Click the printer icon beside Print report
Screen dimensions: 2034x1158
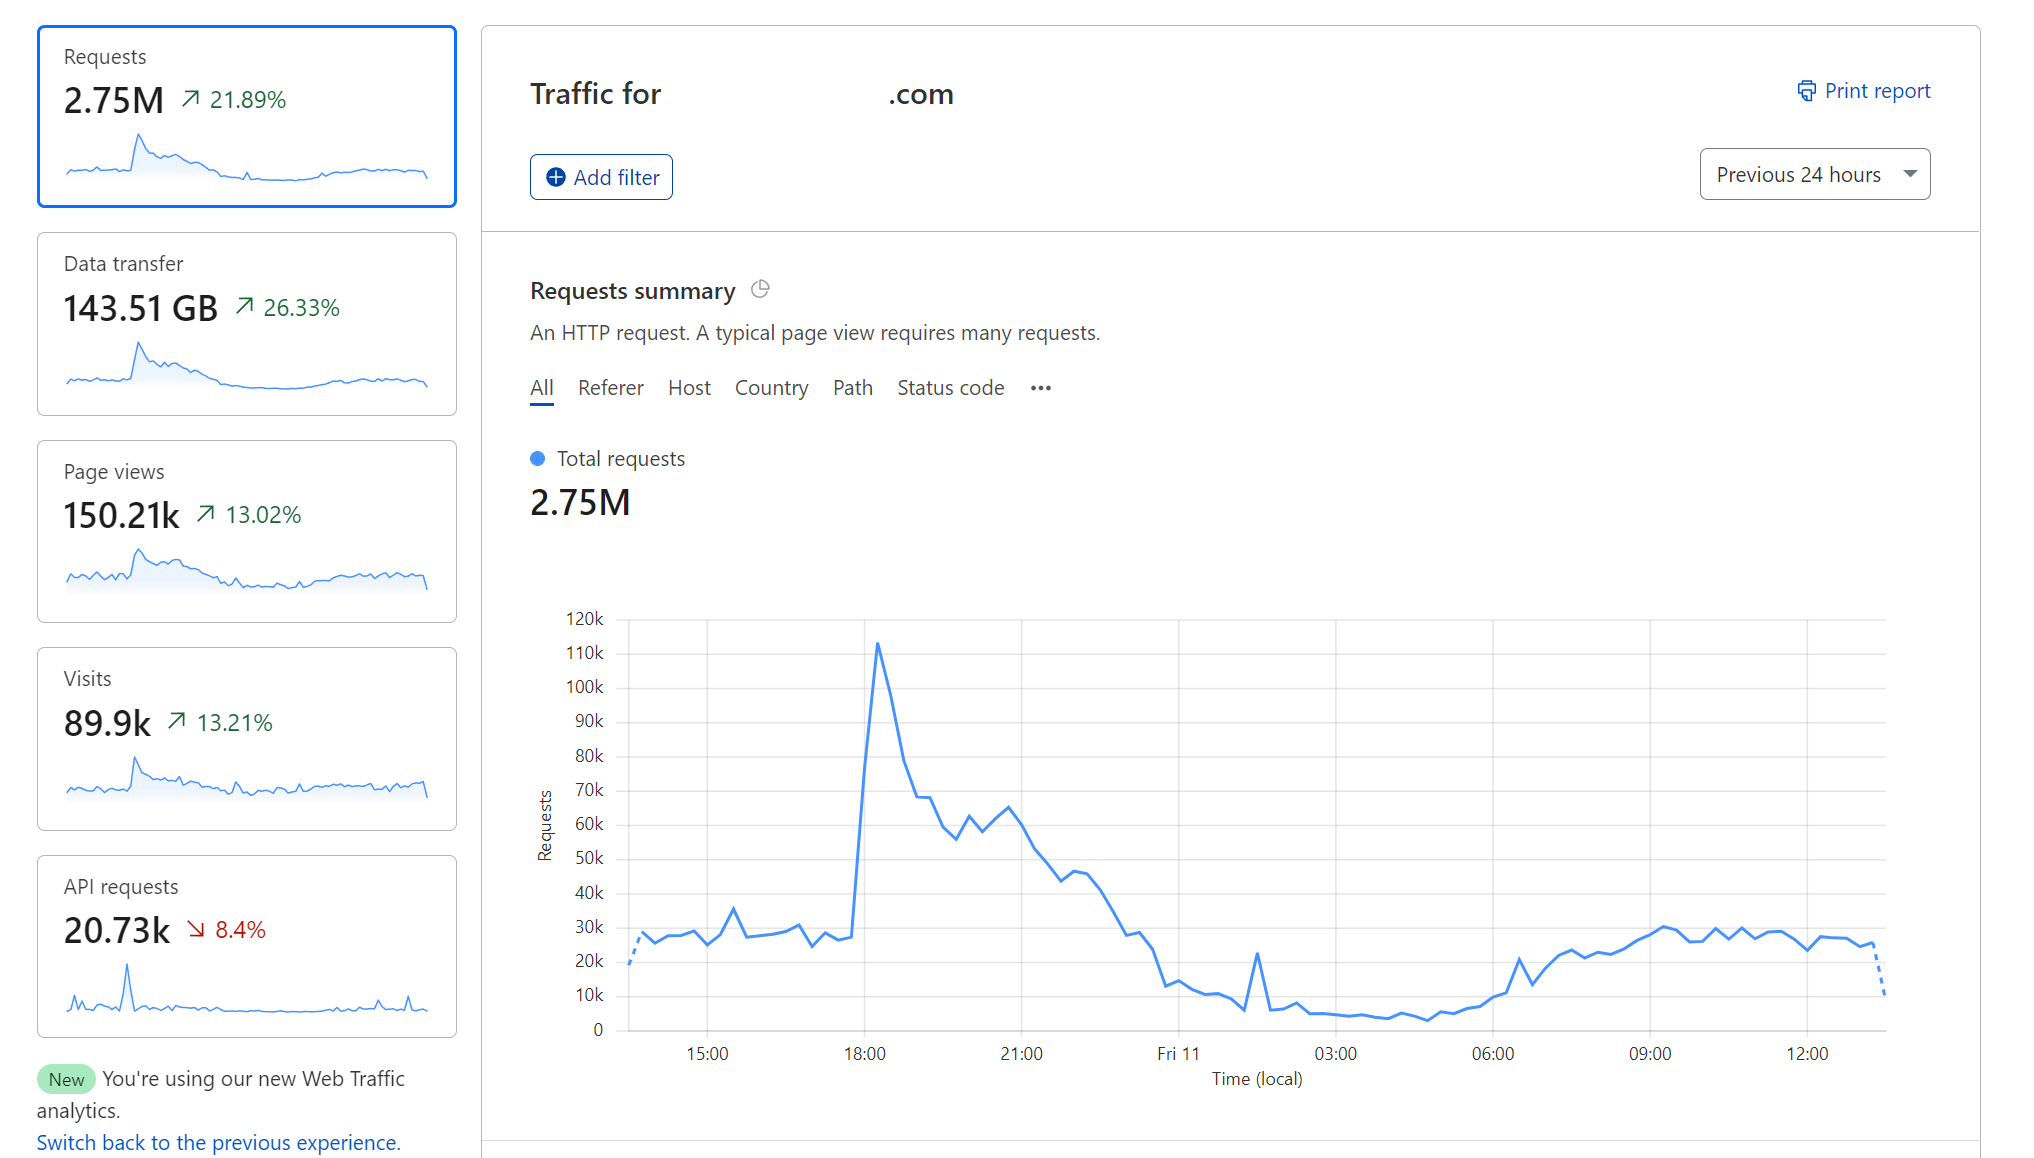pyautogui.click(x=1806, y=91)
